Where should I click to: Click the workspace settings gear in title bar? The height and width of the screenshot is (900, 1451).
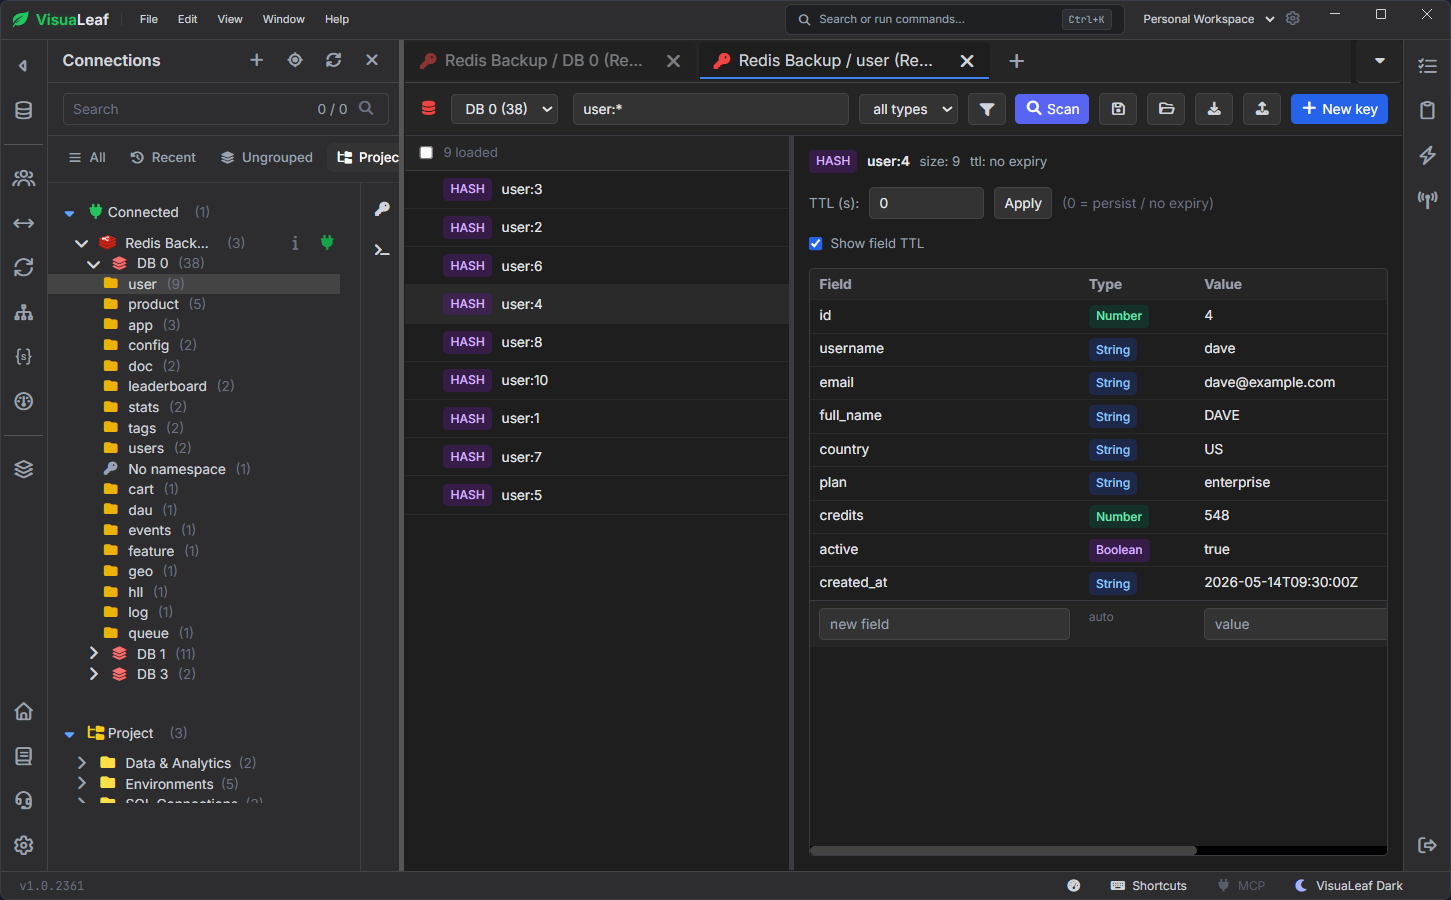[1292, 18]
